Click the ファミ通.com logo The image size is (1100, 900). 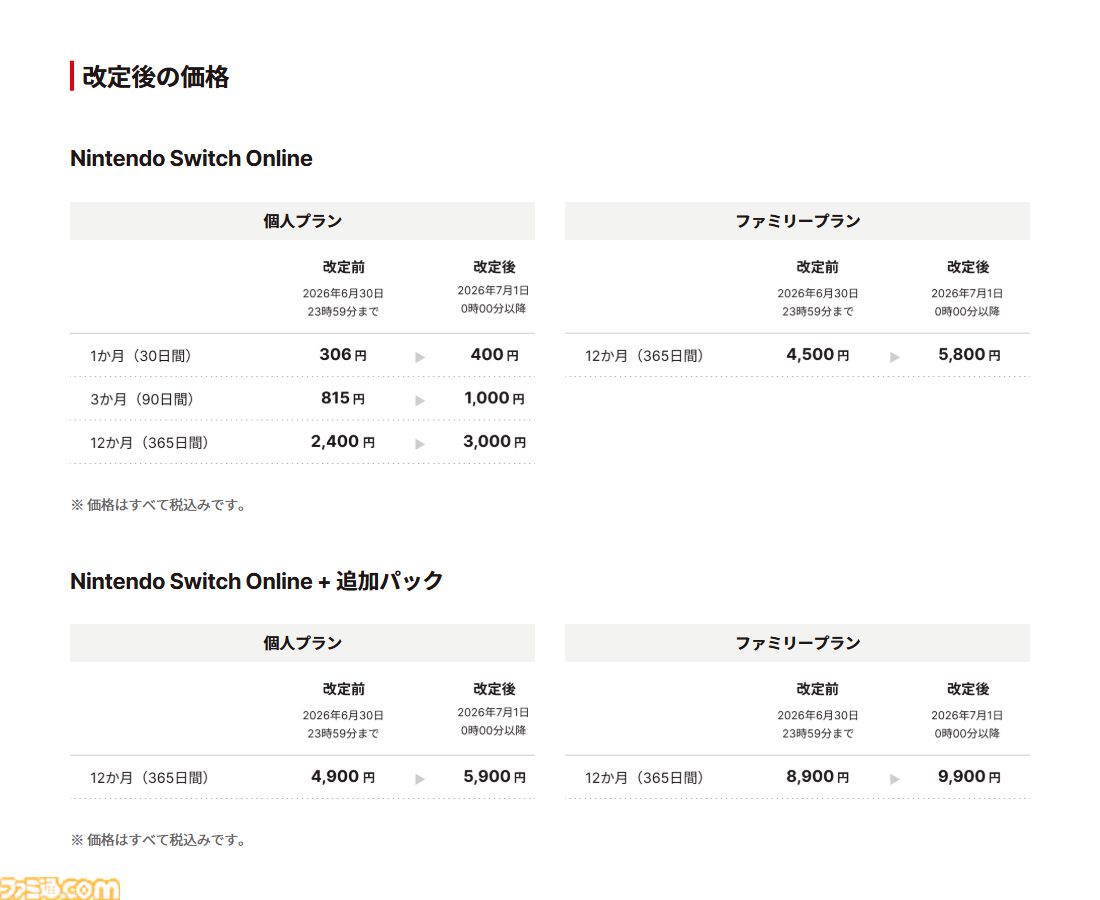(60, 888)
